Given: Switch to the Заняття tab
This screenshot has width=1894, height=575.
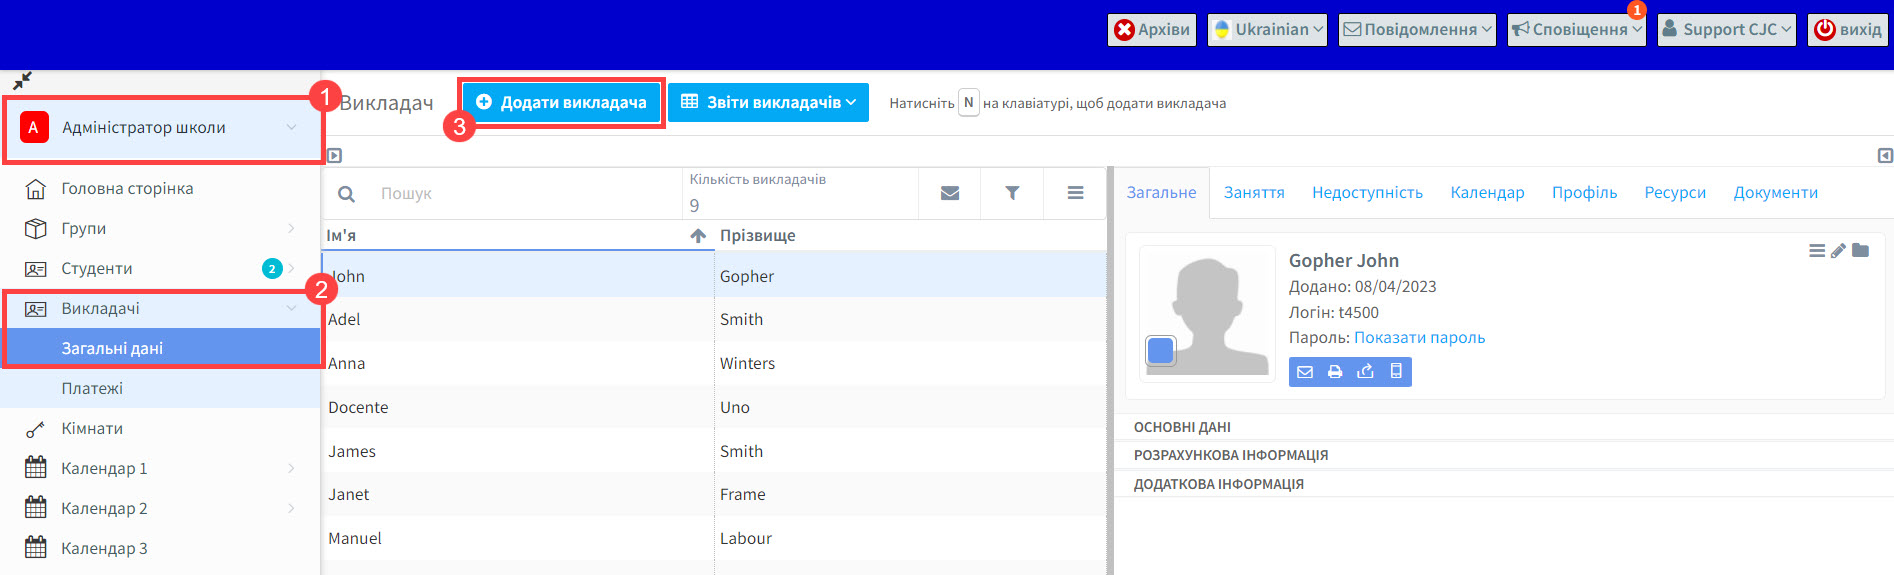Looking at the screenshot, I should 1254,193.
